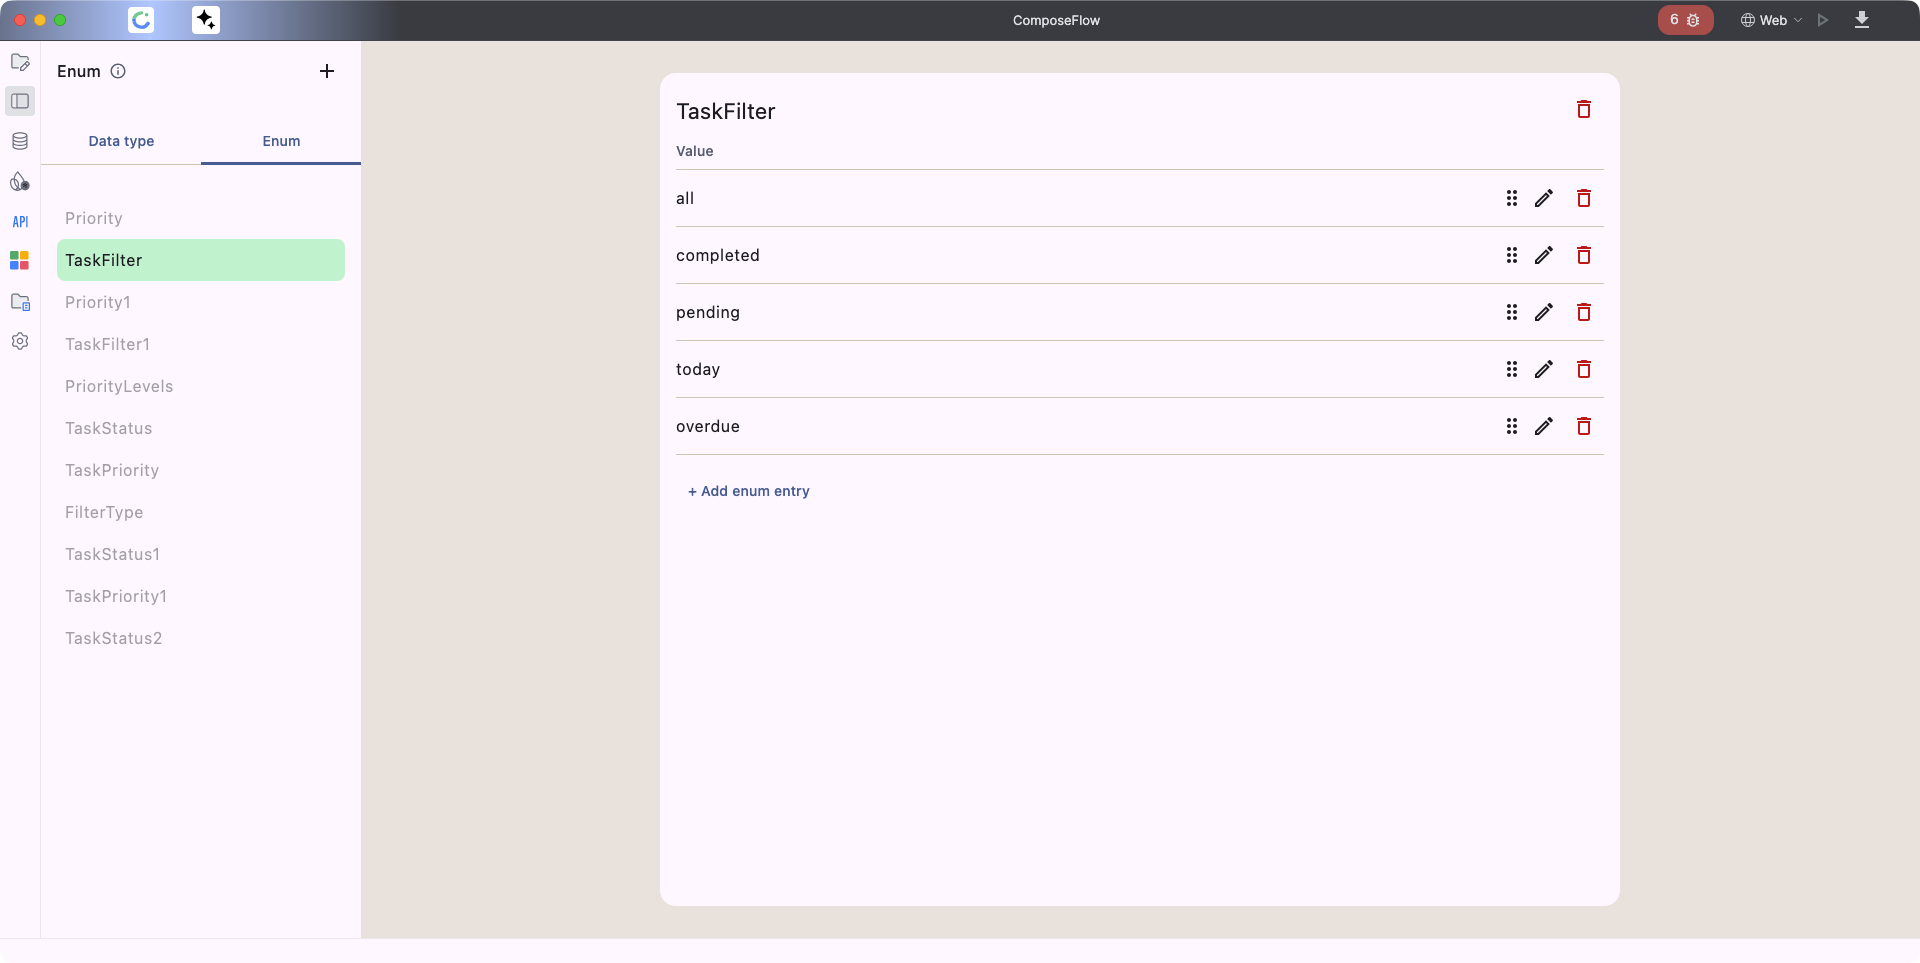Open the UI builder sidebar icon
The image size is (1920, 963).
(x=20, y=62)
